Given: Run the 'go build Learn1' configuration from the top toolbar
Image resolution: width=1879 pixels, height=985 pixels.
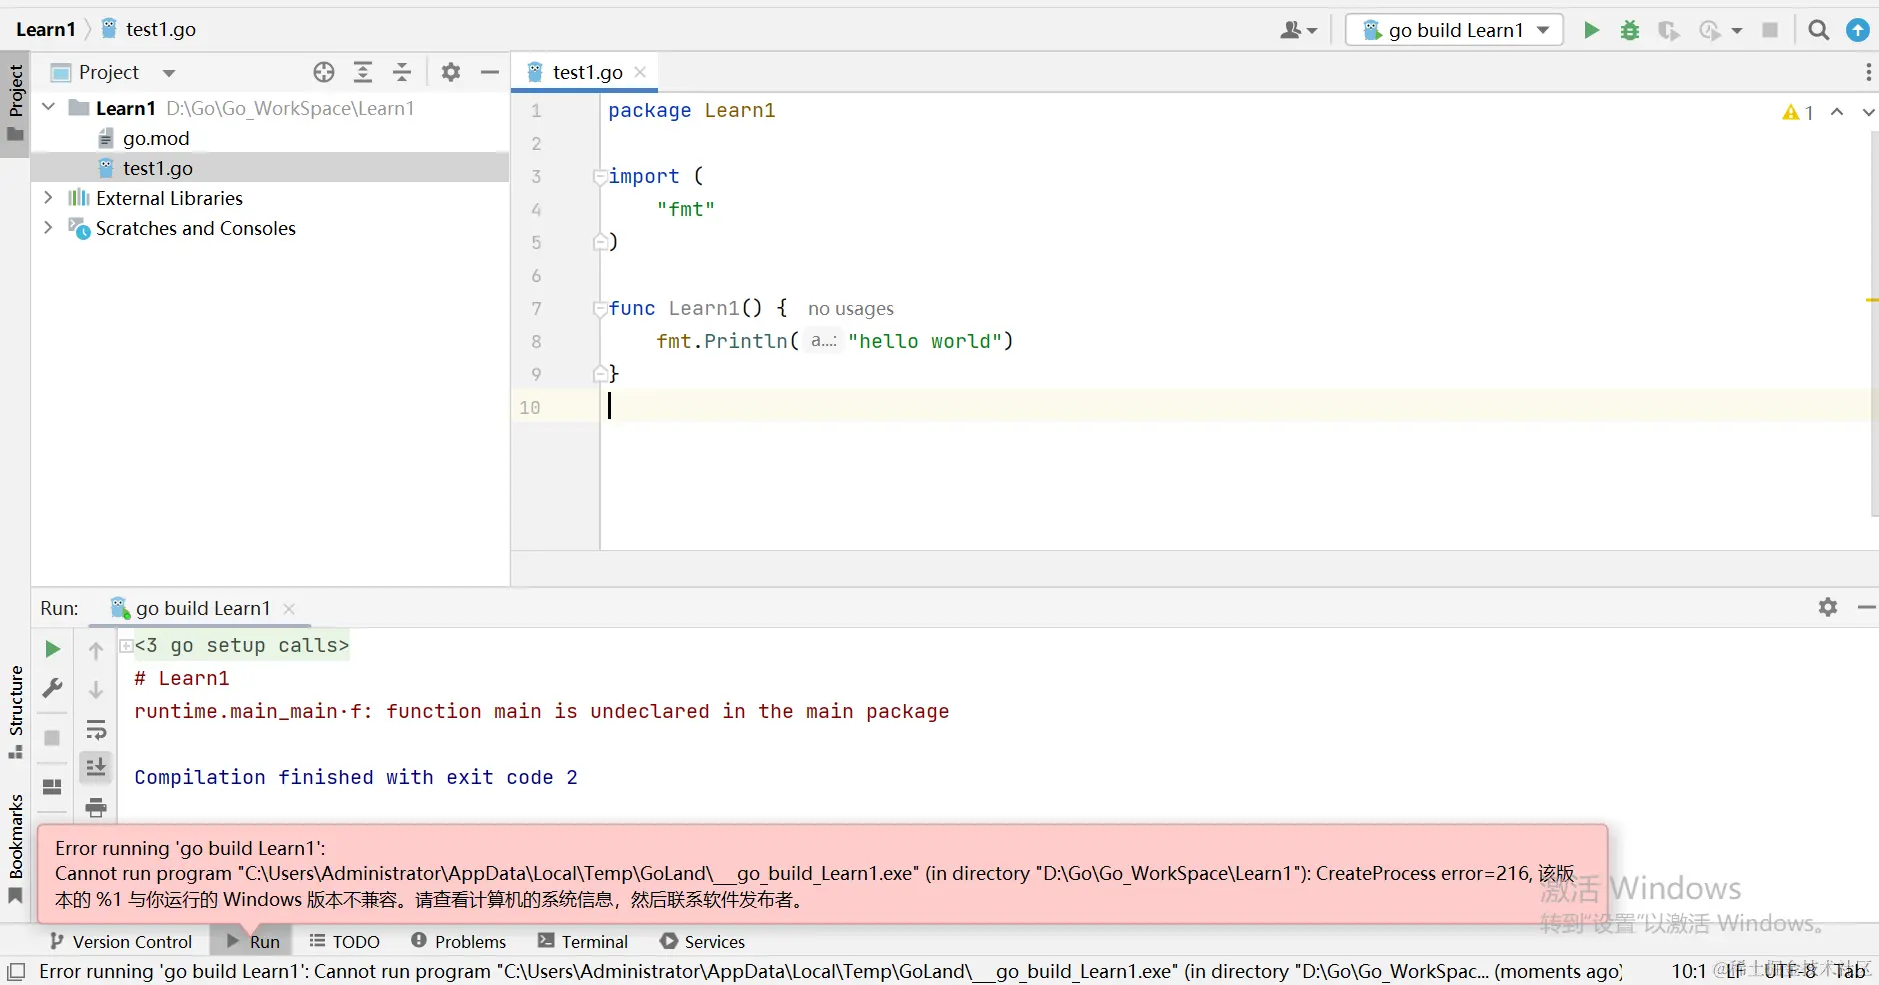Looking at the screenshot, I should [1591, 30].
